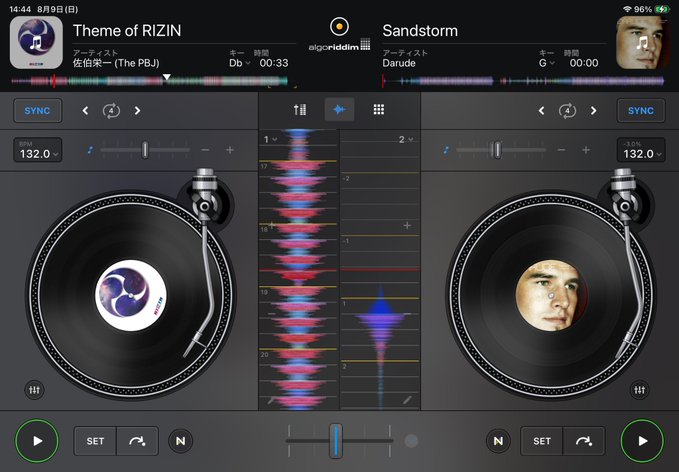Click the crossfader handle
This screenshot has width=679, height=472.
(x=336, y=440)
